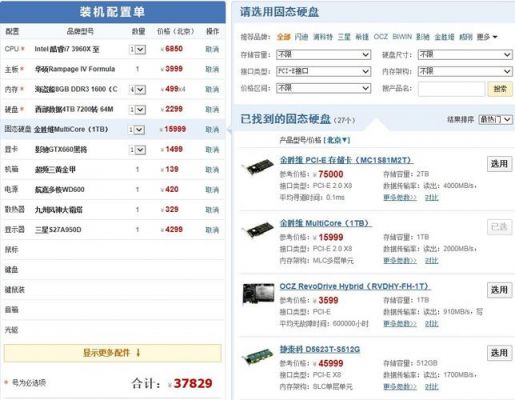Select the 显示器 category label
515x400 pixels.
coord(15,230)
